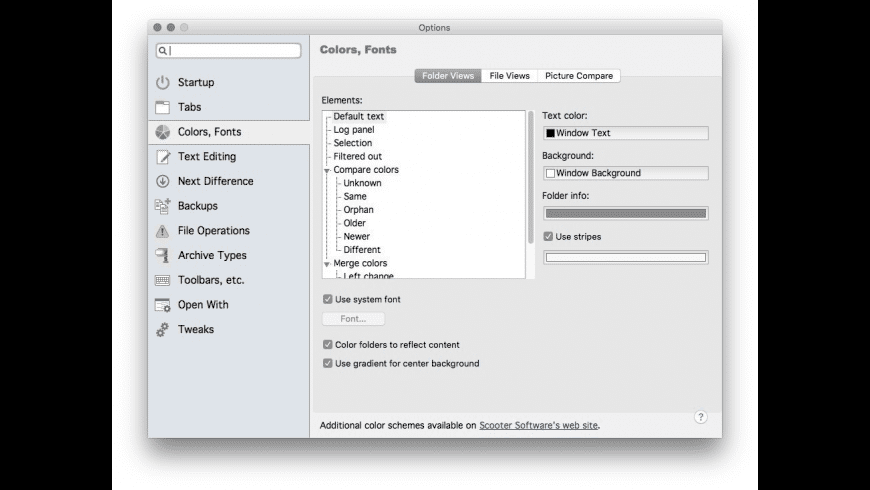Screen dimensions: 870x490
Task: Select Unknown under Compare colors
Action: point(362,183)
